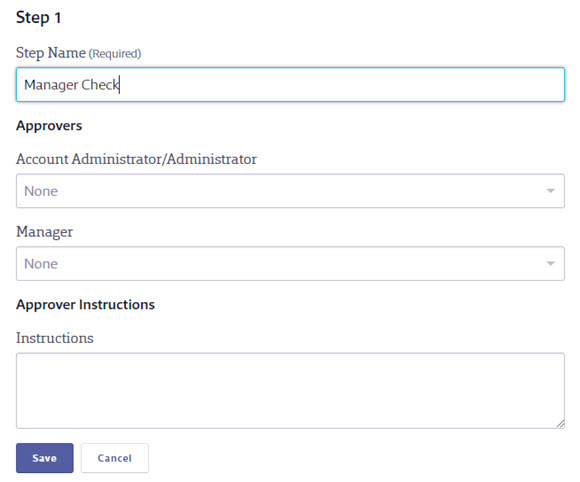Click the Save button
Screen dimensions: 580x482
(44, 458)
